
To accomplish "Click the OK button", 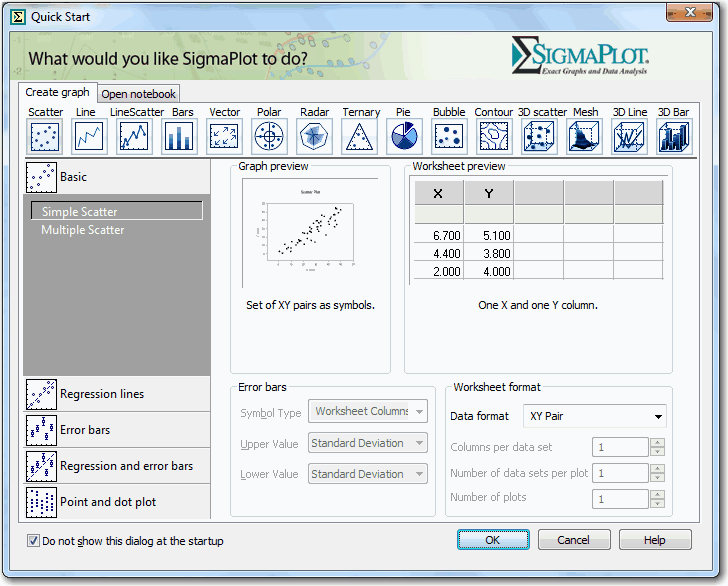I will (493, 540).
